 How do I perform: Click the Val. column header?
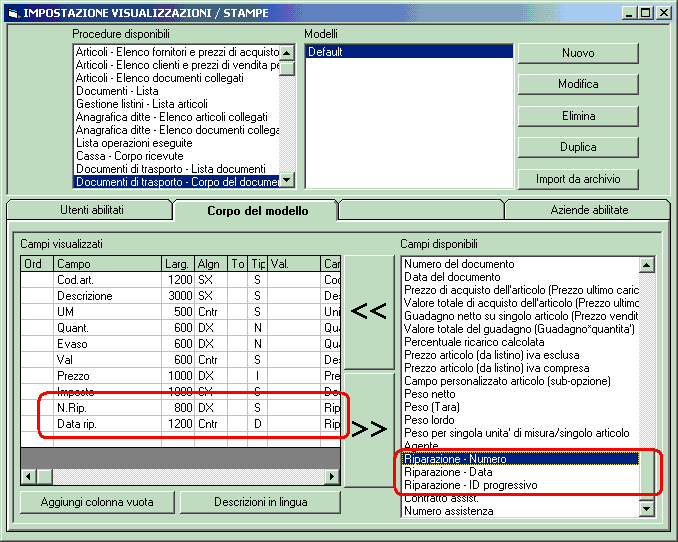pyautogui.click(x=294, y=264)
